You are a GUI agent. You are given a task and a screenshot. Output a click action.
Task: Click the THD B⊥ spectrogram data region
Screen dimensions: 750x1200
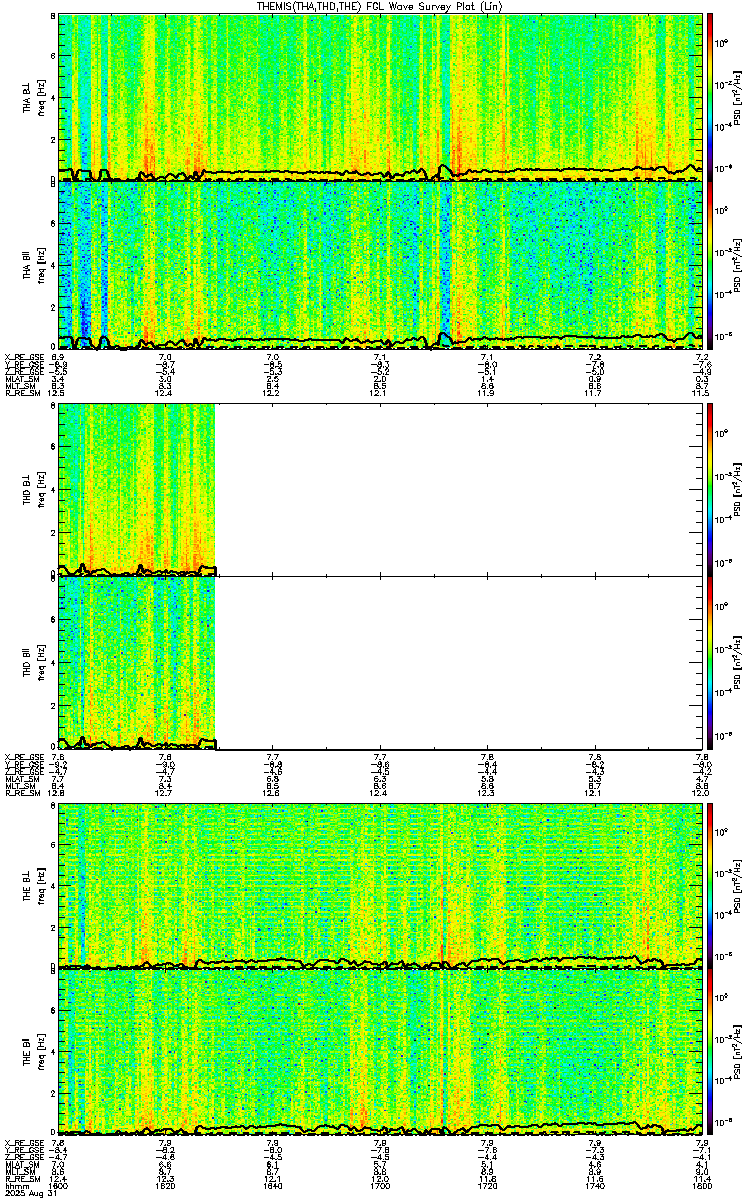(138, 489)
